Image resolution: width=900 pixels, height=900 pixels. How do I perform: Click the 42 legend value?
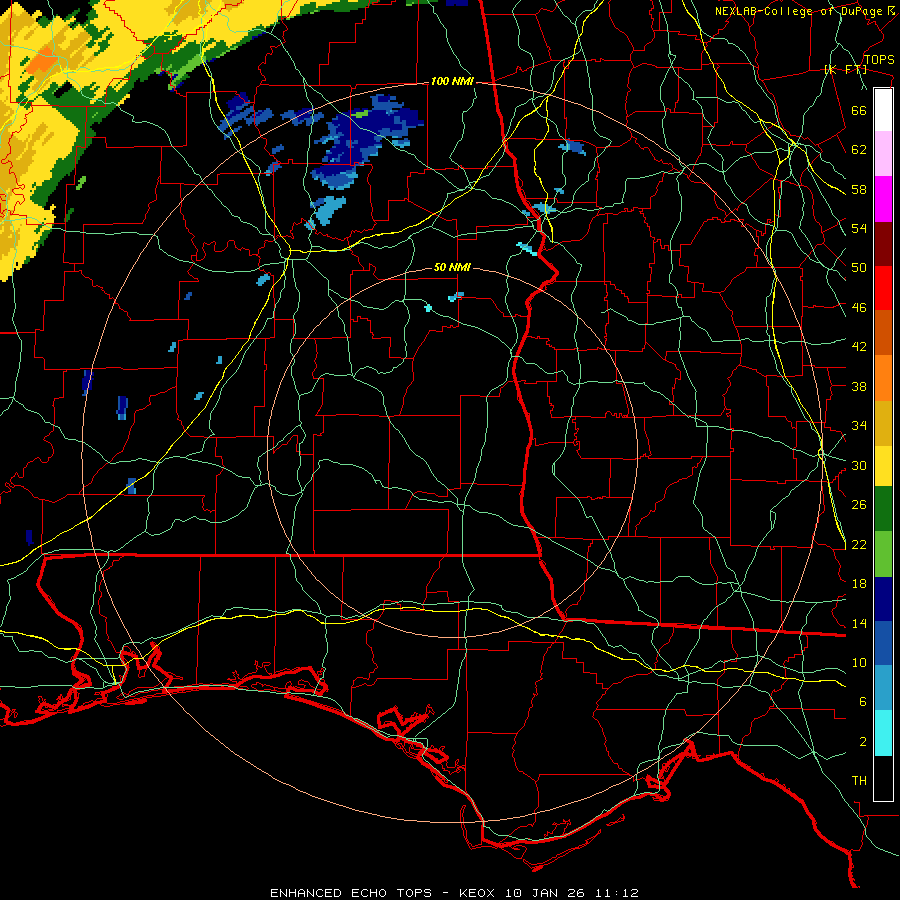[859, 347]
